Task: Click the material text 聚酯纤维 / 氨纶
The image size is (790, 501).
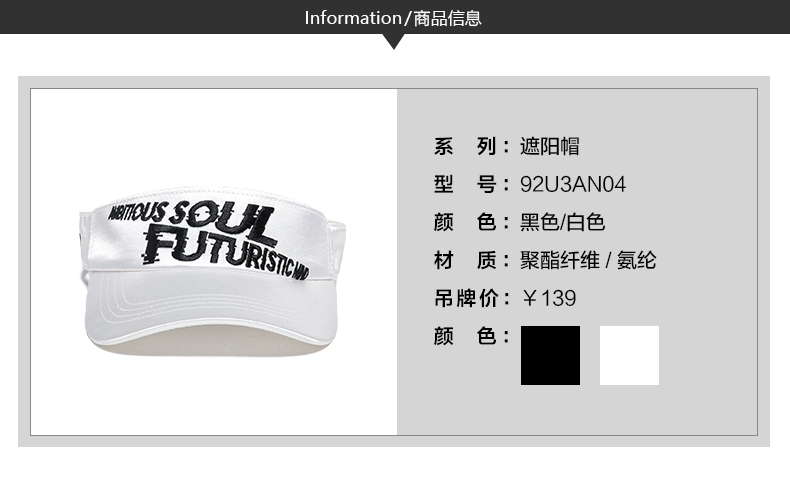Action: pos(588,261)
